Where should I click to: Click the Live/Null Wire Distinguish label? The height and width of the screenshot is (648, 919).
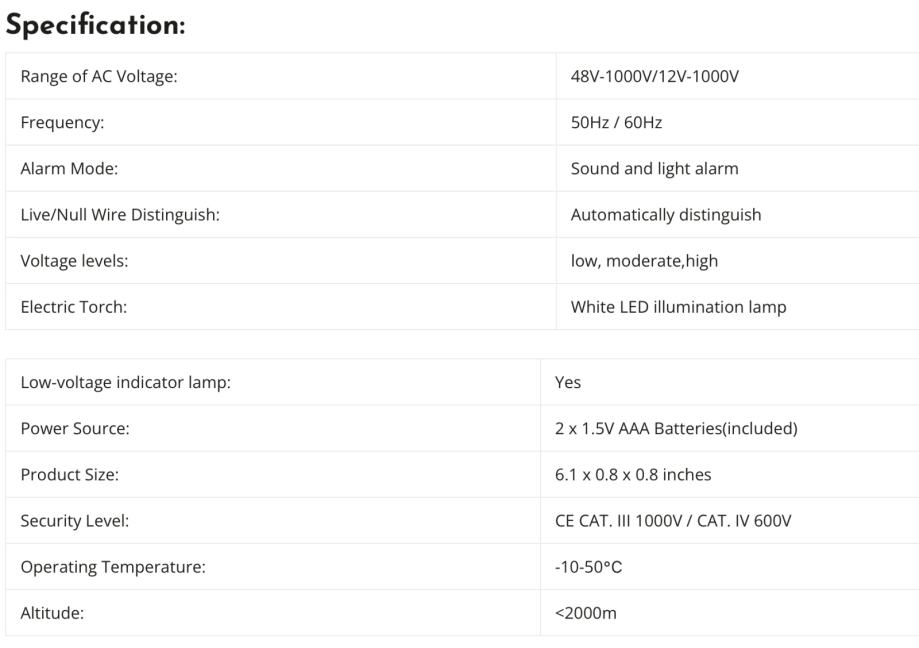point(120,214)
